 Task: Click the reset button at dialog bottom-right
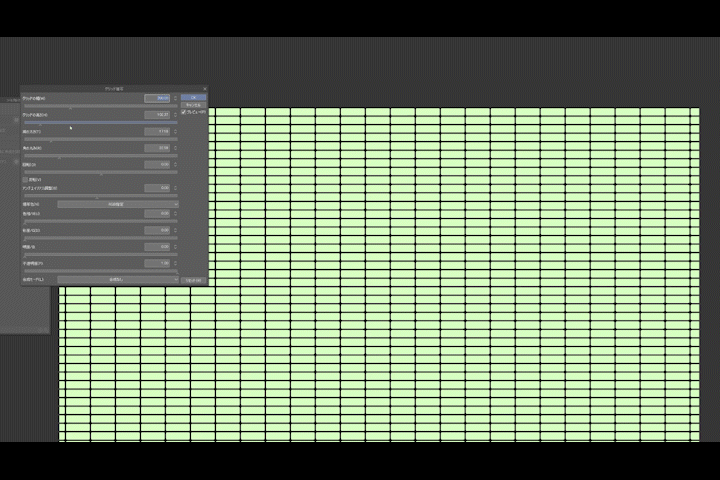point(193,280)
